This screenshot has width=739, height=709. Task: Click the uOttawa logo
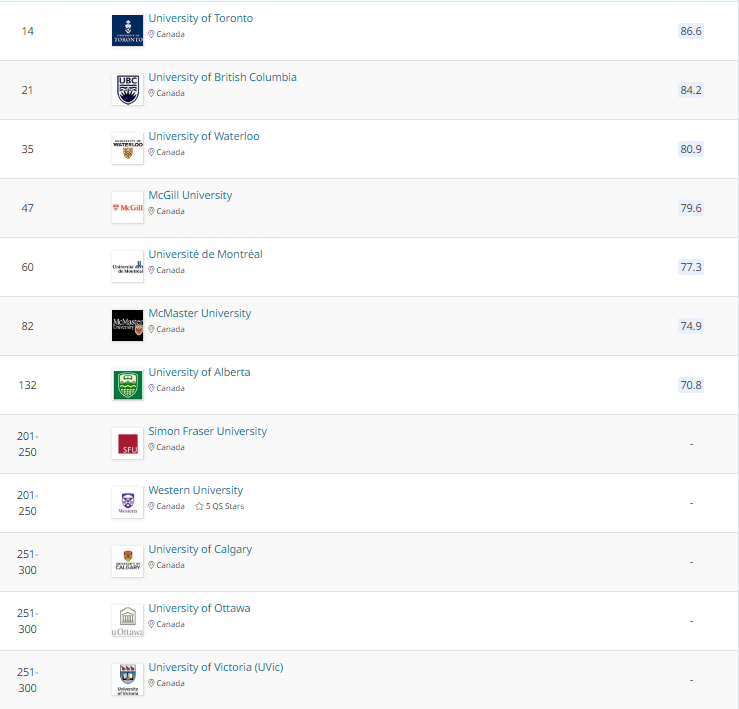click(x=127, y=621)
